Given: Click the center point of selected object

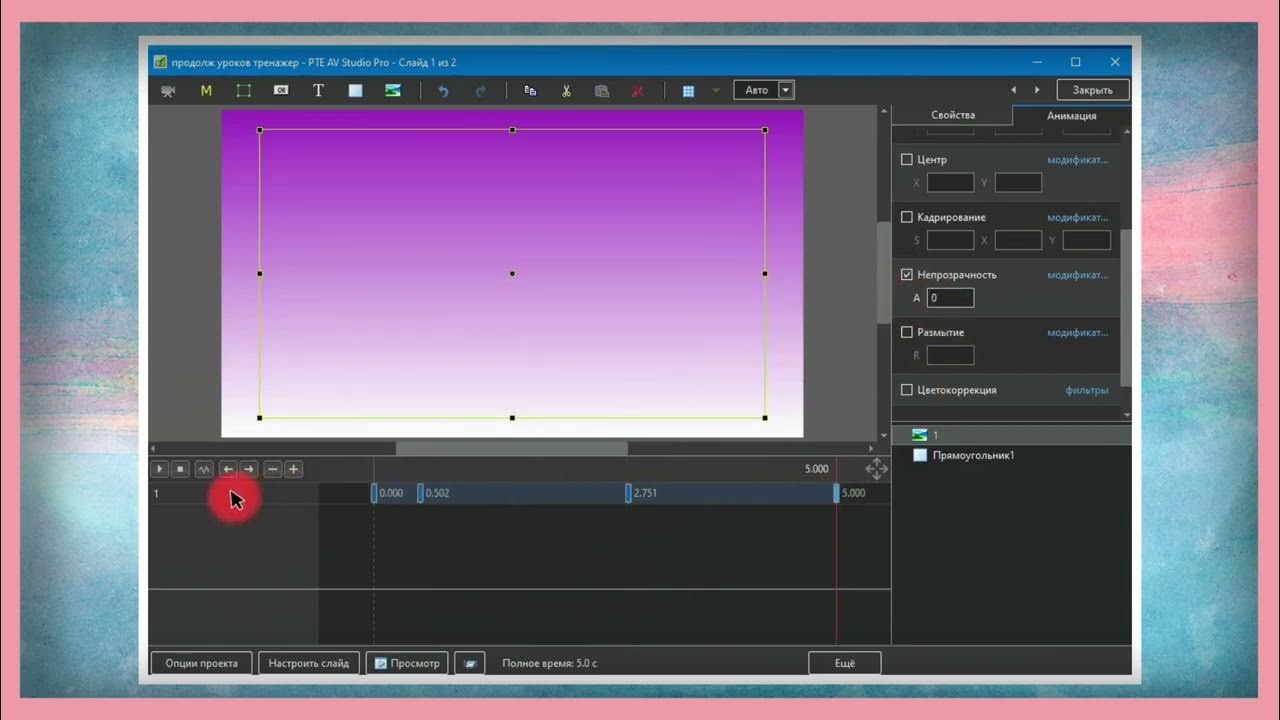Looking at the screenshot, I should (x=512, y=273).
